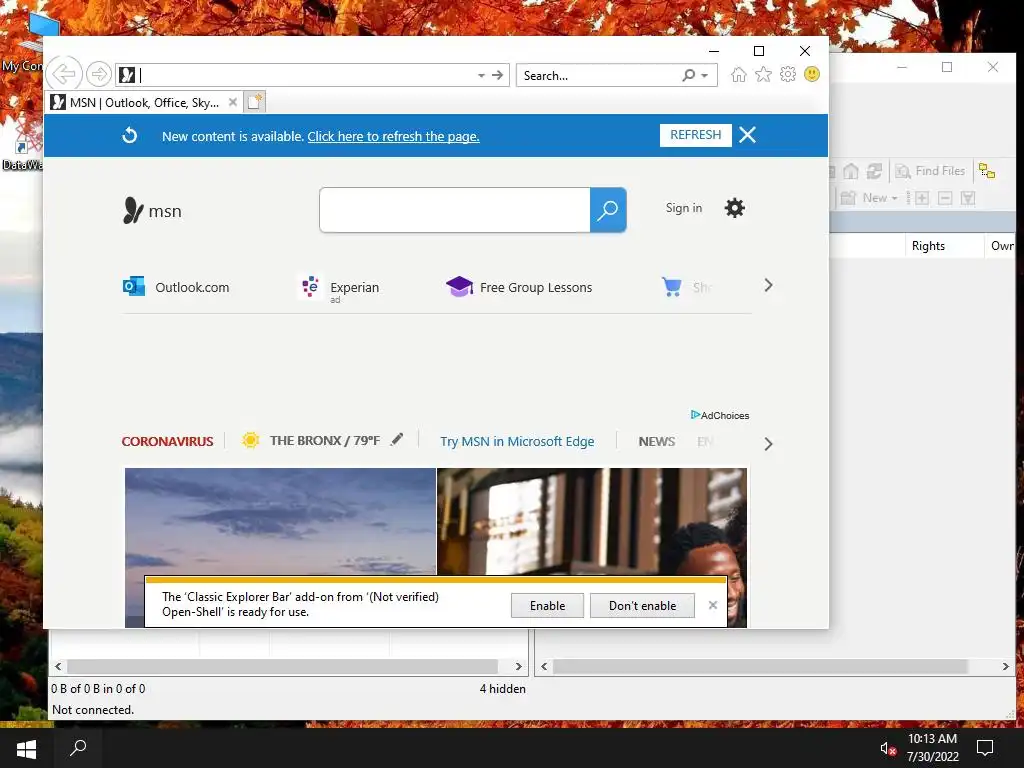Enable the Classic Explorer Bar add-on

(547, 605)
